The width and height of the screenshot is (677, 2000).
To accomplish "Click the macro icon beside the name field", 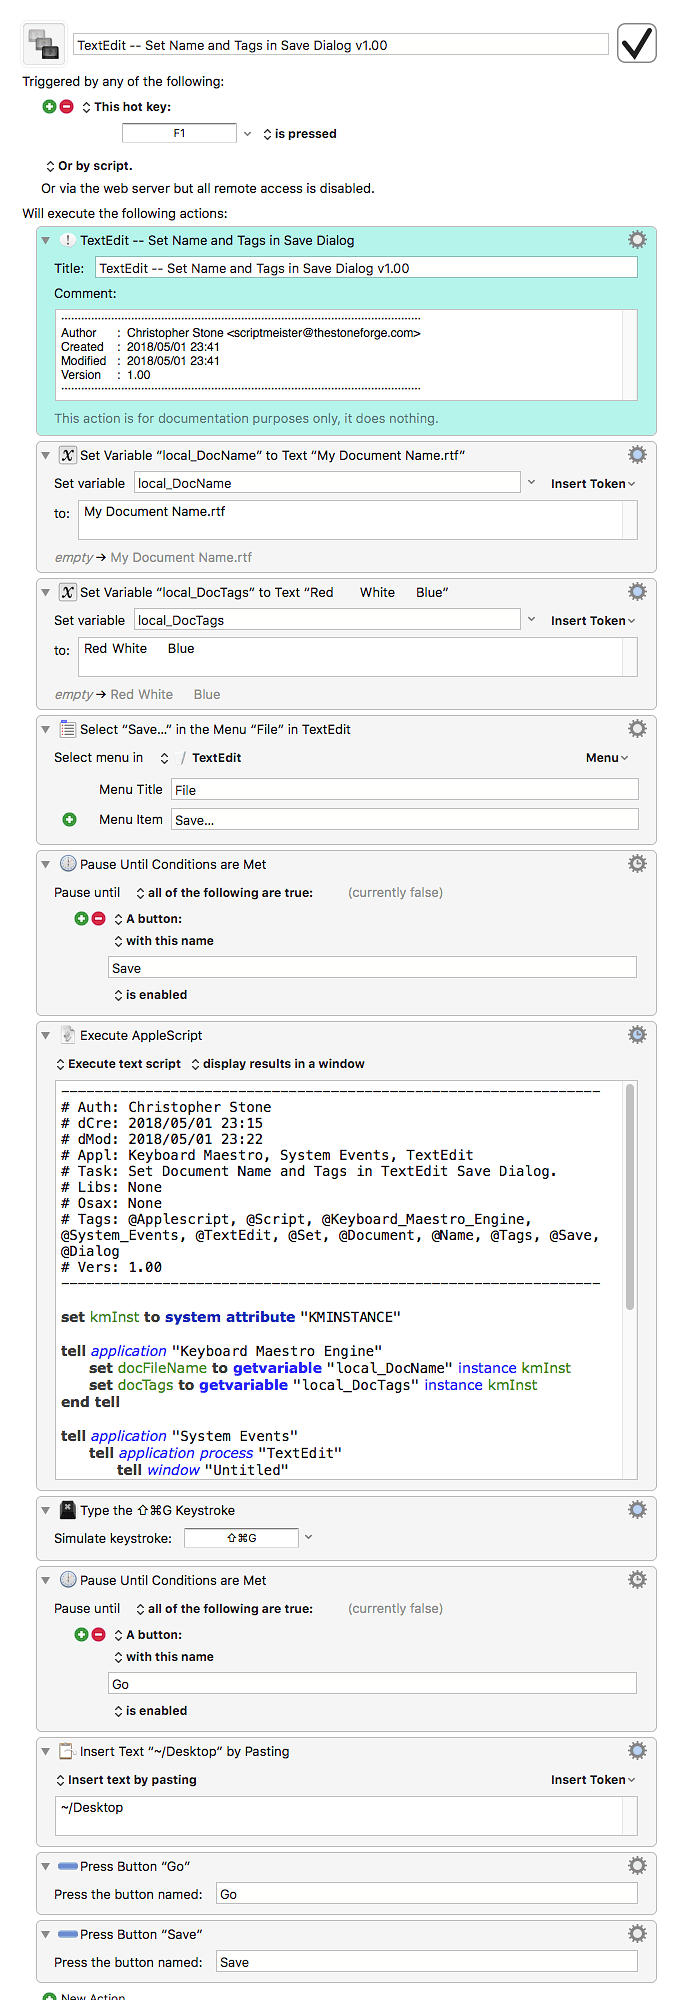I will click(43, 44).
